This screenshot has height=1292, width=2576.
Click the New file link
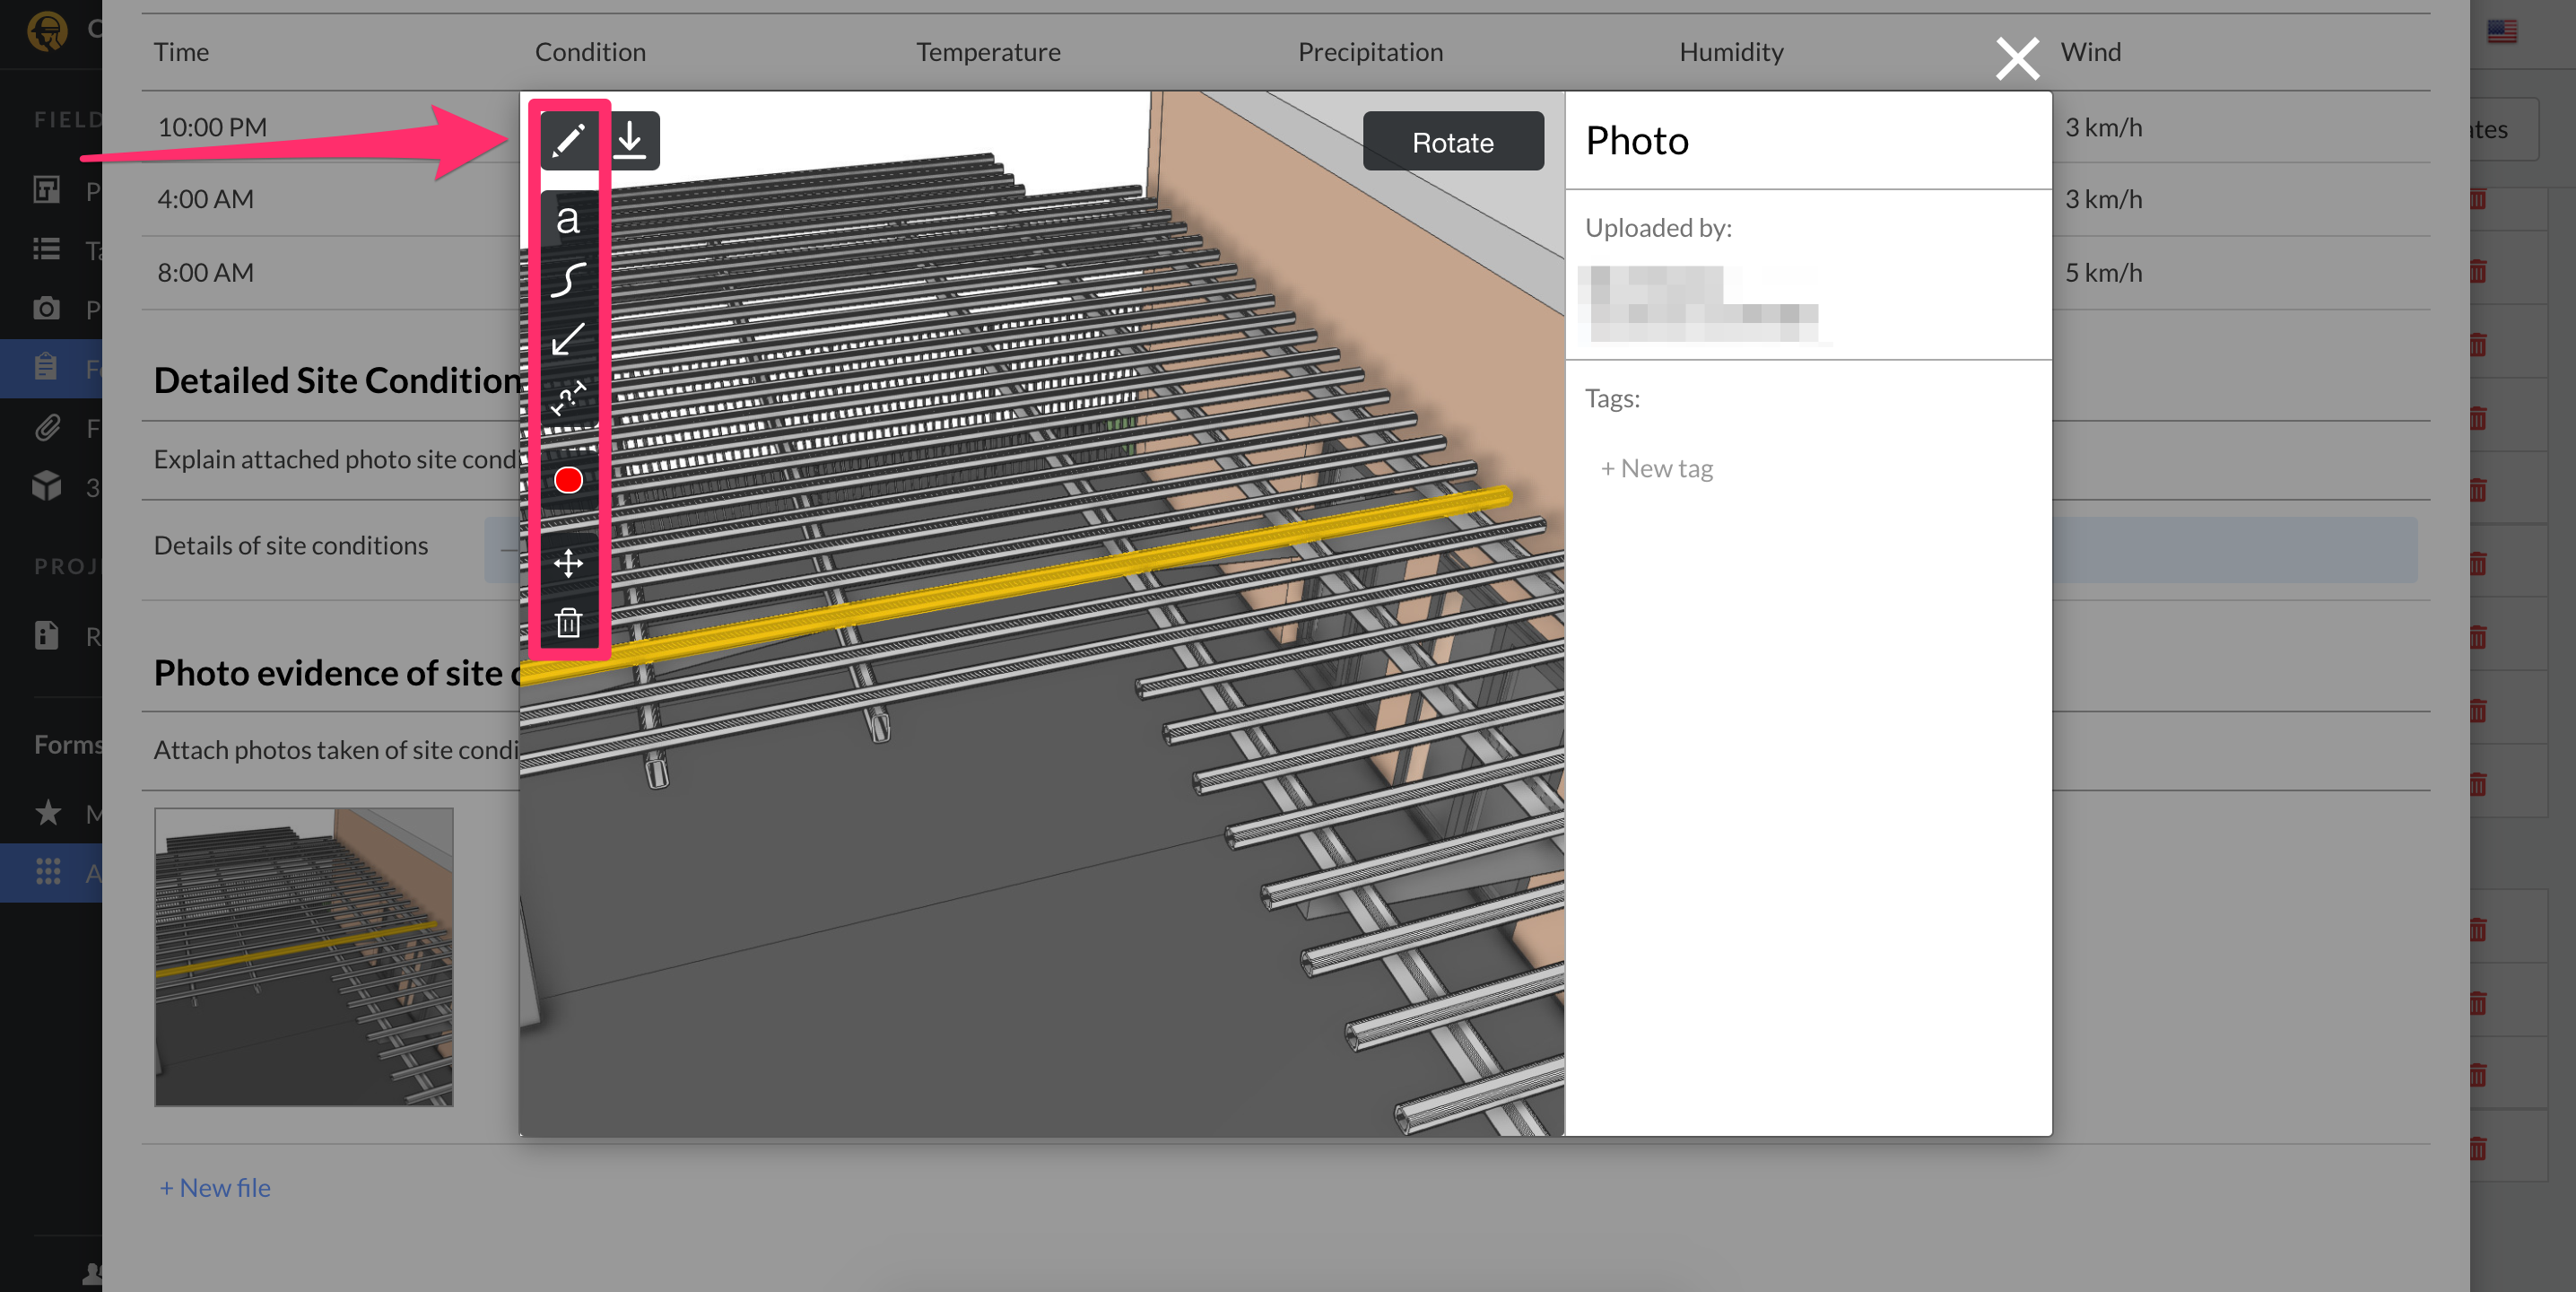(214, 1187)
